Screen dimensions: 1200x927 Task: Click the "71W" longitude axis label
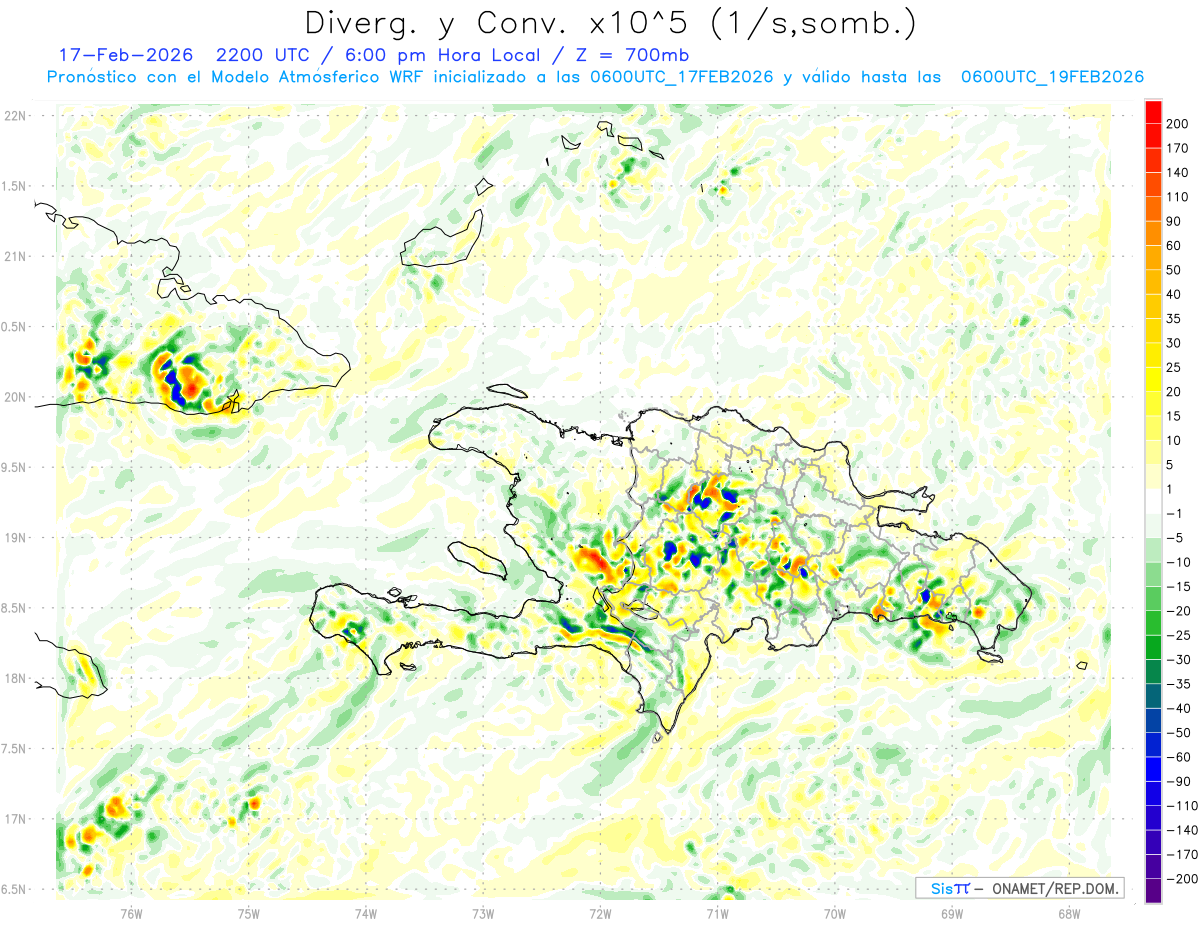coord(717,914)
